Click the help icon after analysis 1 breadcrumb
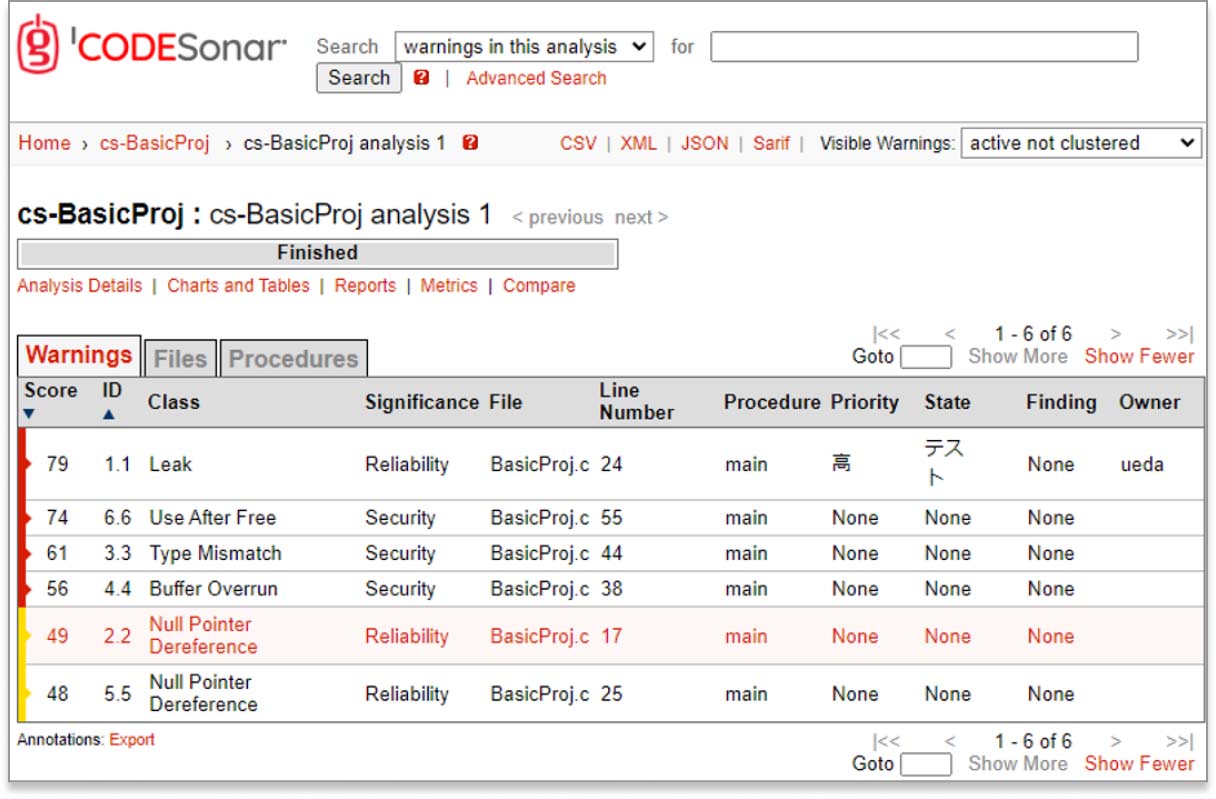 pyautogui.click(x=470, y=143)
